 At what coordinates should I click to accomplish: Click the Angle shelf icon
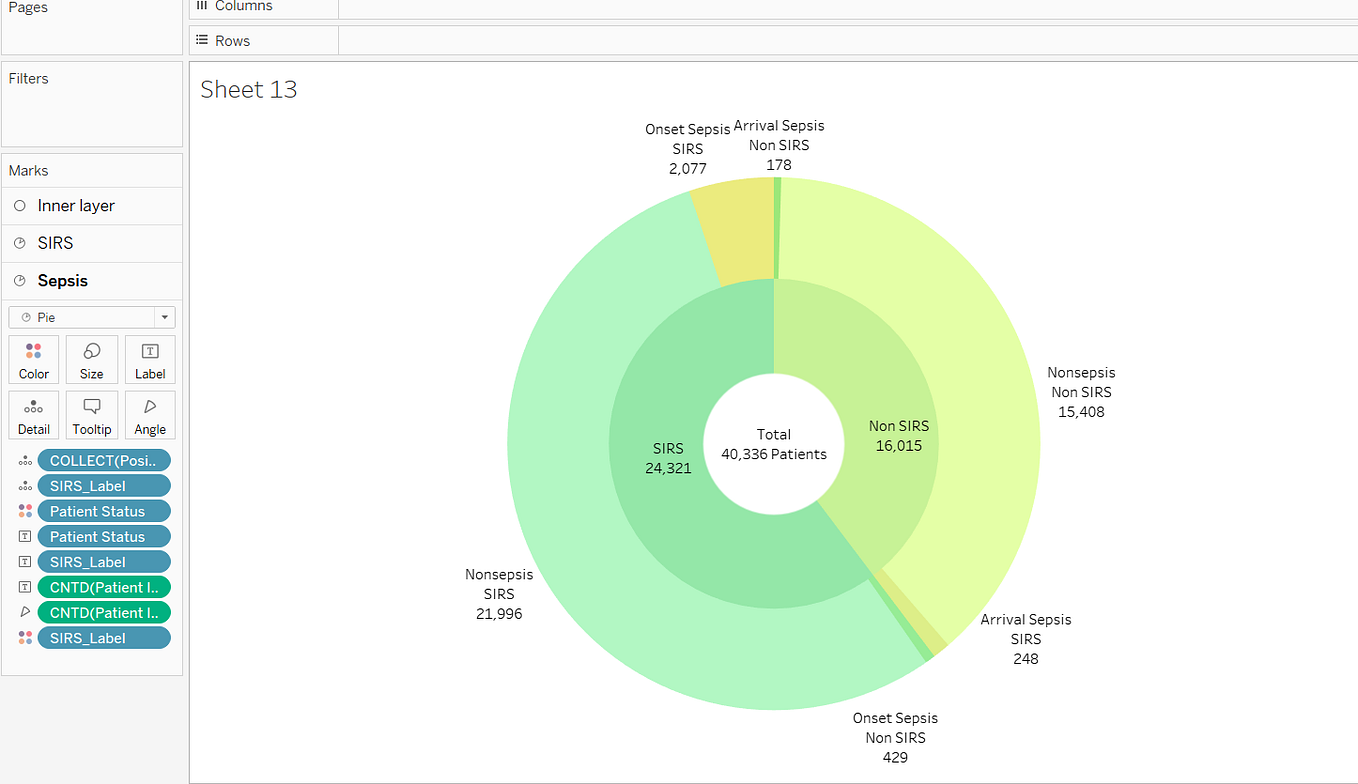150,415
